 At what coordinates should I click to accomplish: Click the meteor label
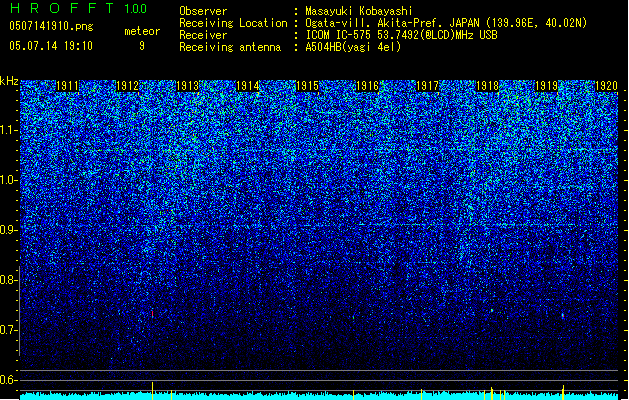tap(142, 31)
